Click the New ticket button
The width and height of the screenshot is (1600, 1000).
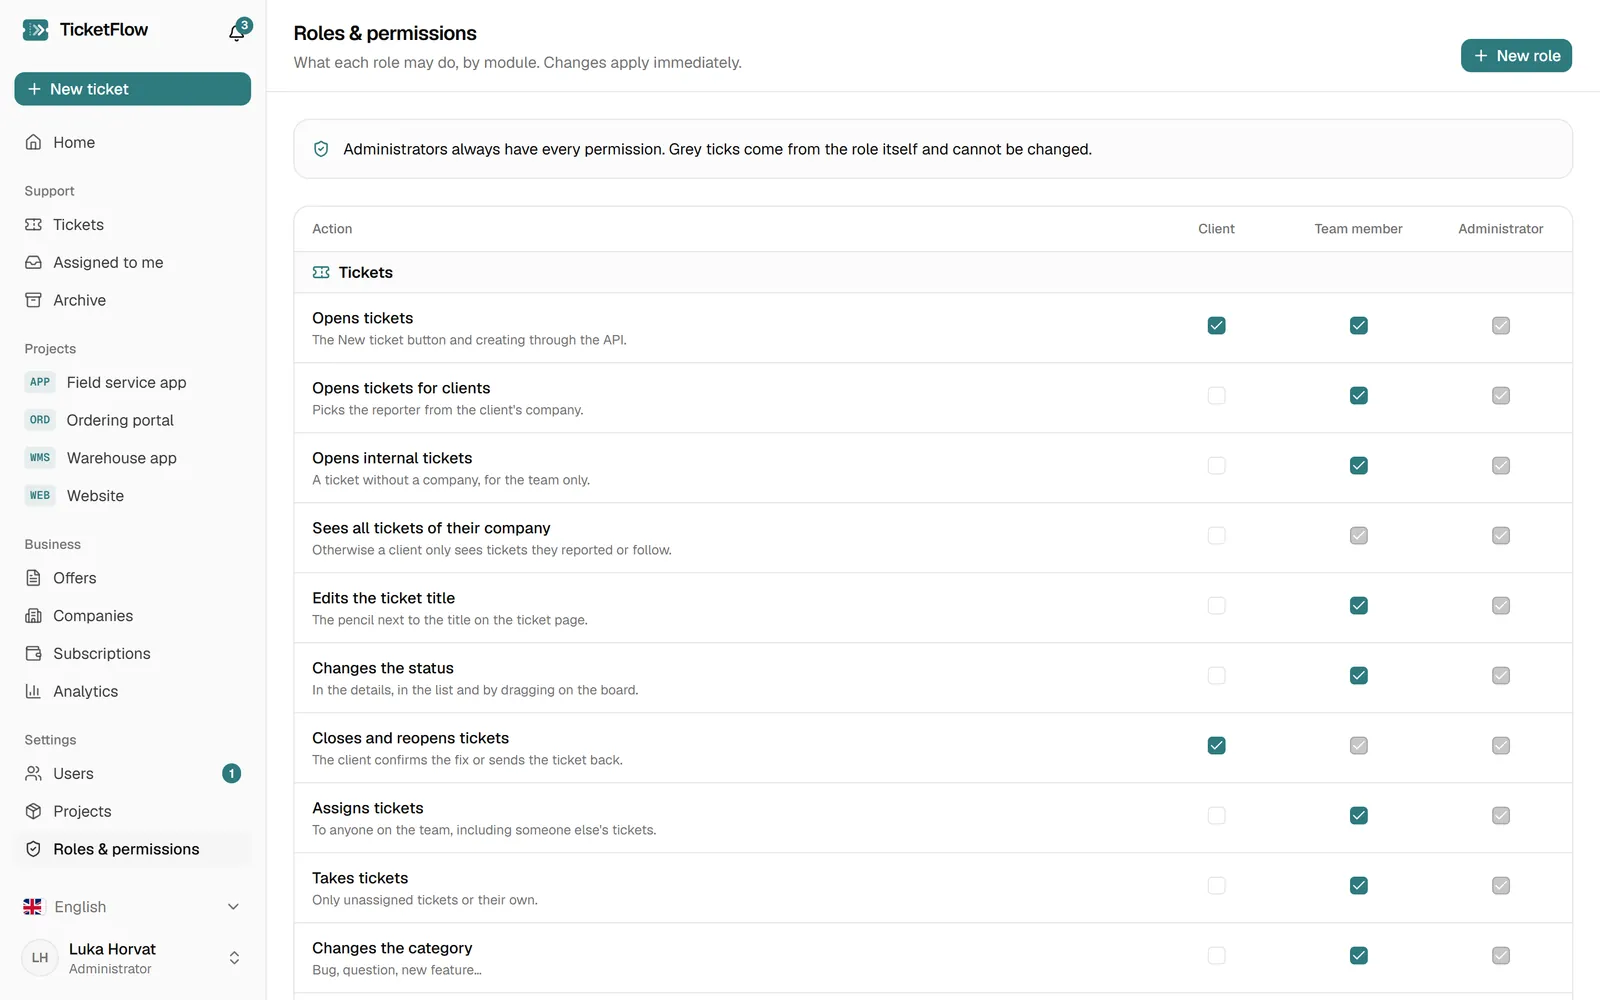pos(132,89)
